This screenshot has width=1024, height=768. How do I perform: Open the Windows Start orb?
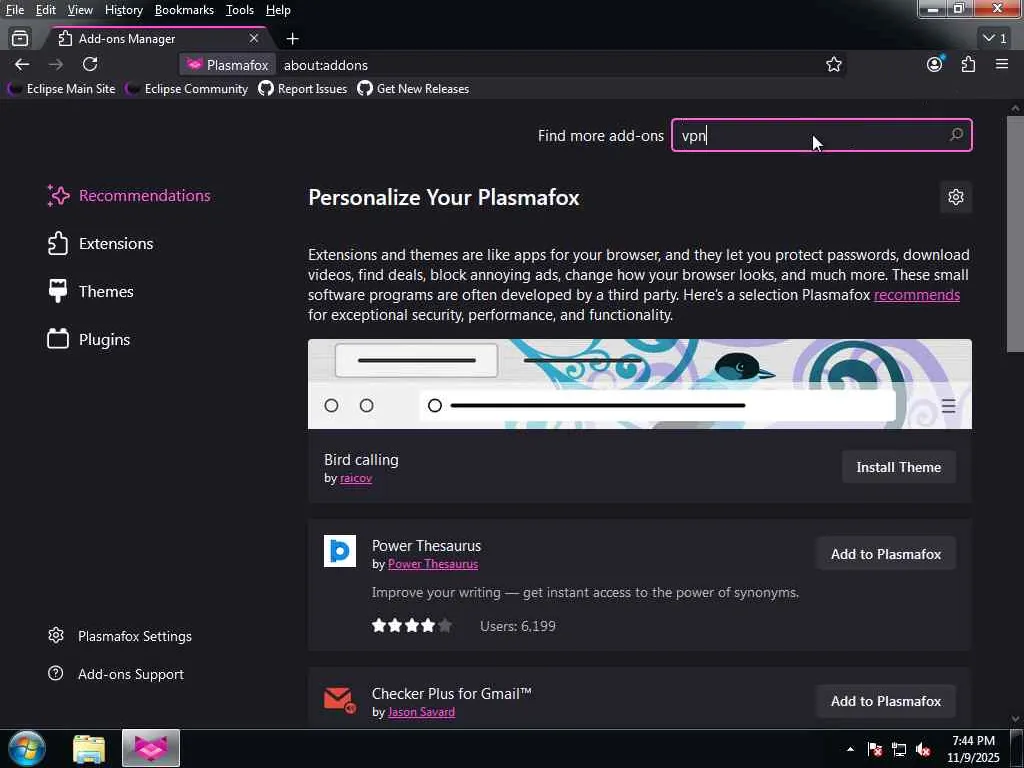[x=27, y=748]
